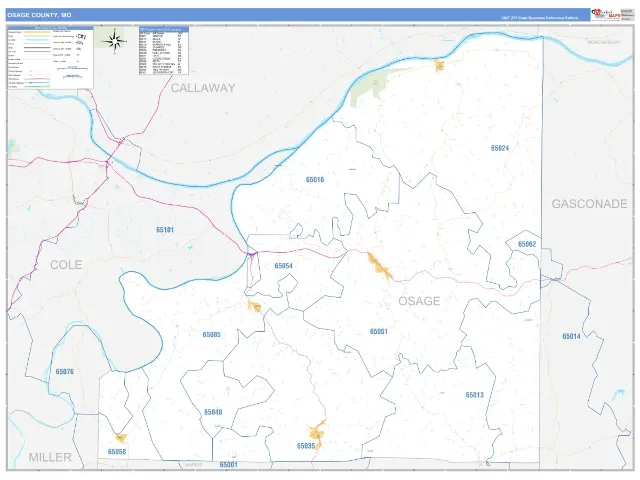Image resolution: width=640 pixels, height=480 pixels.
Task: Click the orange city area near OSAGE label
Action: coord(379,267)
